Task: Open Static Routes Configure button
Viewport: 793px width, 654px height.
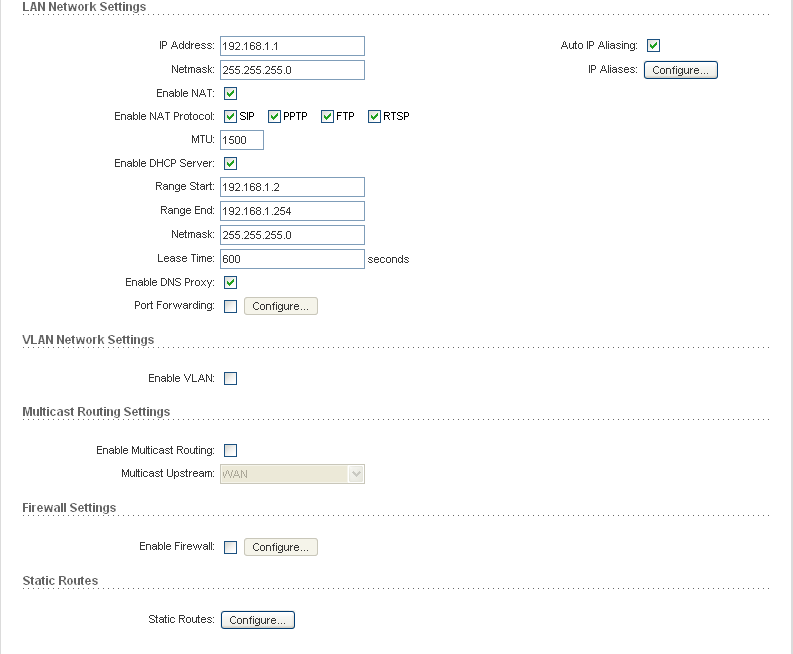Action: point(258,620)
